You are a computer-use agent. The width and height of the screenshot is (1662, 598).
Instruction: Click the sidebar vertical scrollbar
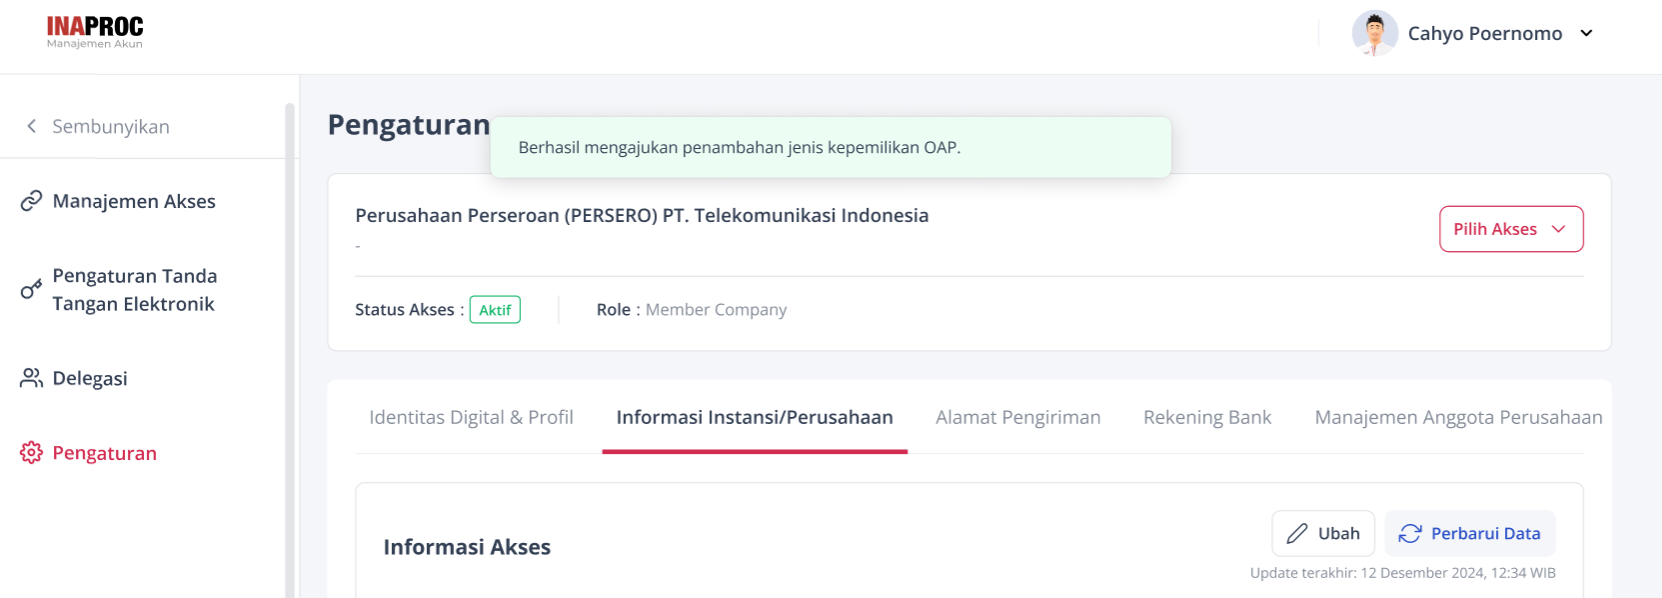[290, 350]
